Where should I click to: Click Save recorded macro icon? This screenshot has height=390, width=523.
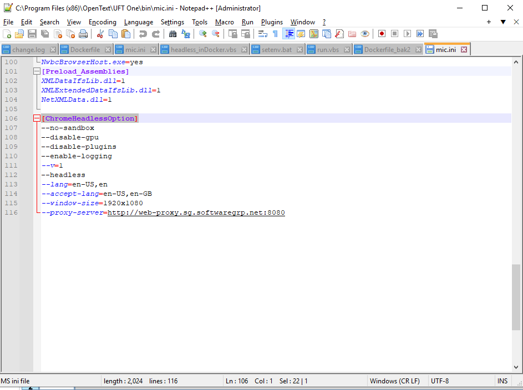(433, 34)
